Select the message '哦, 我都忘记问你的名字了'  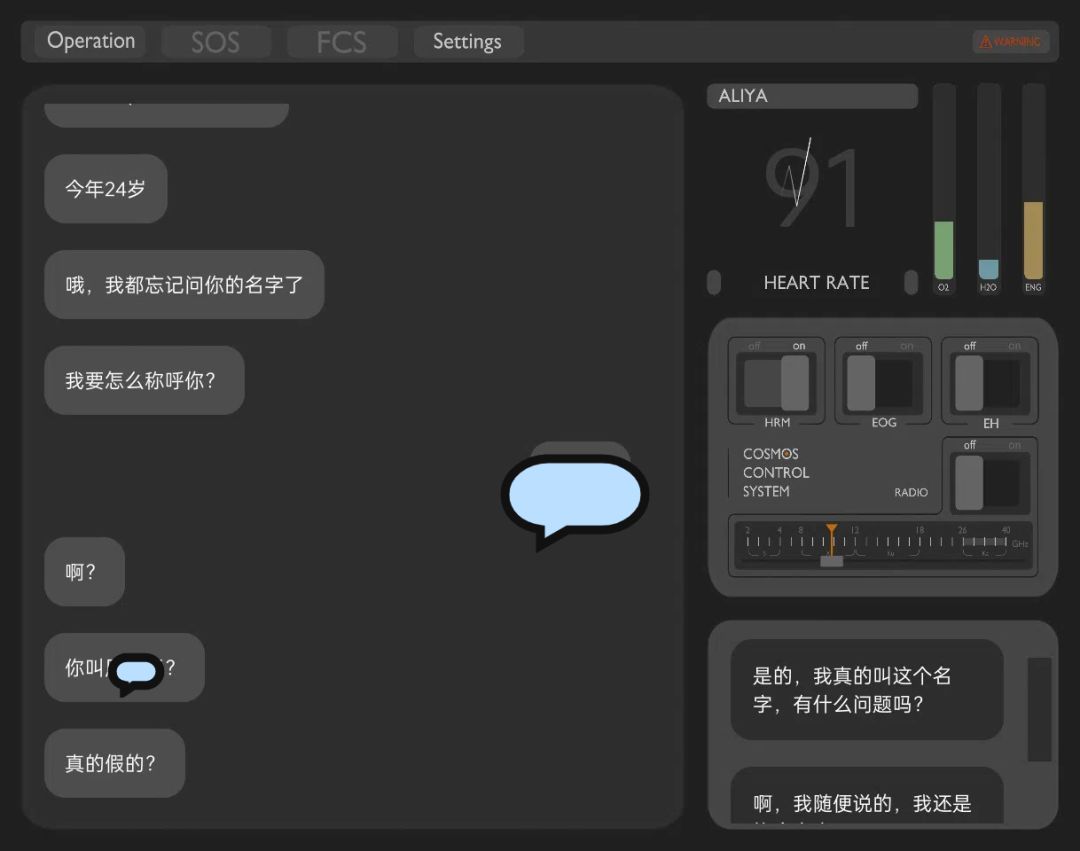coord(184,284)
